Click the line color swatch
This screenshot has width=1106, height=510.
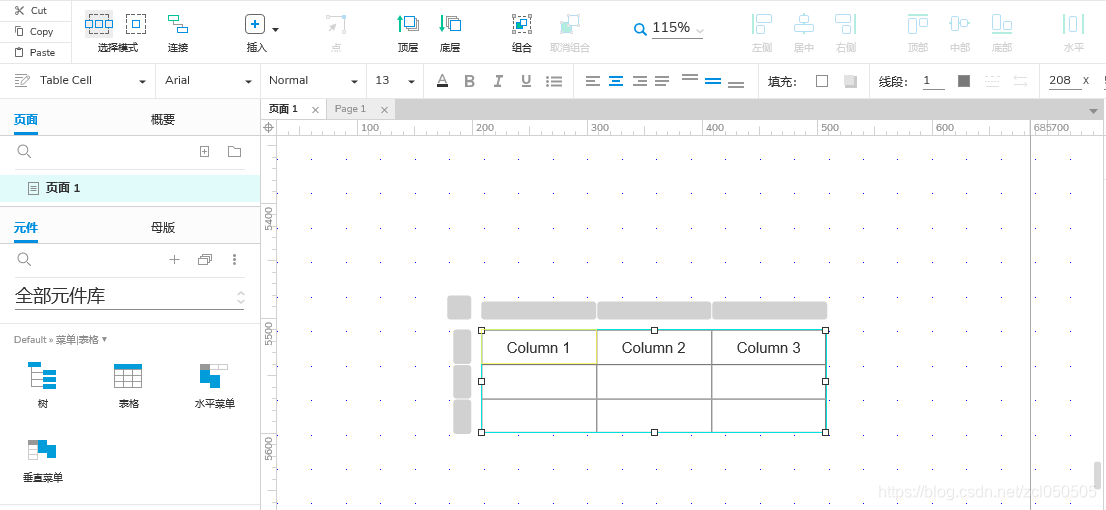pyautogui.click(x=964, y=81)
